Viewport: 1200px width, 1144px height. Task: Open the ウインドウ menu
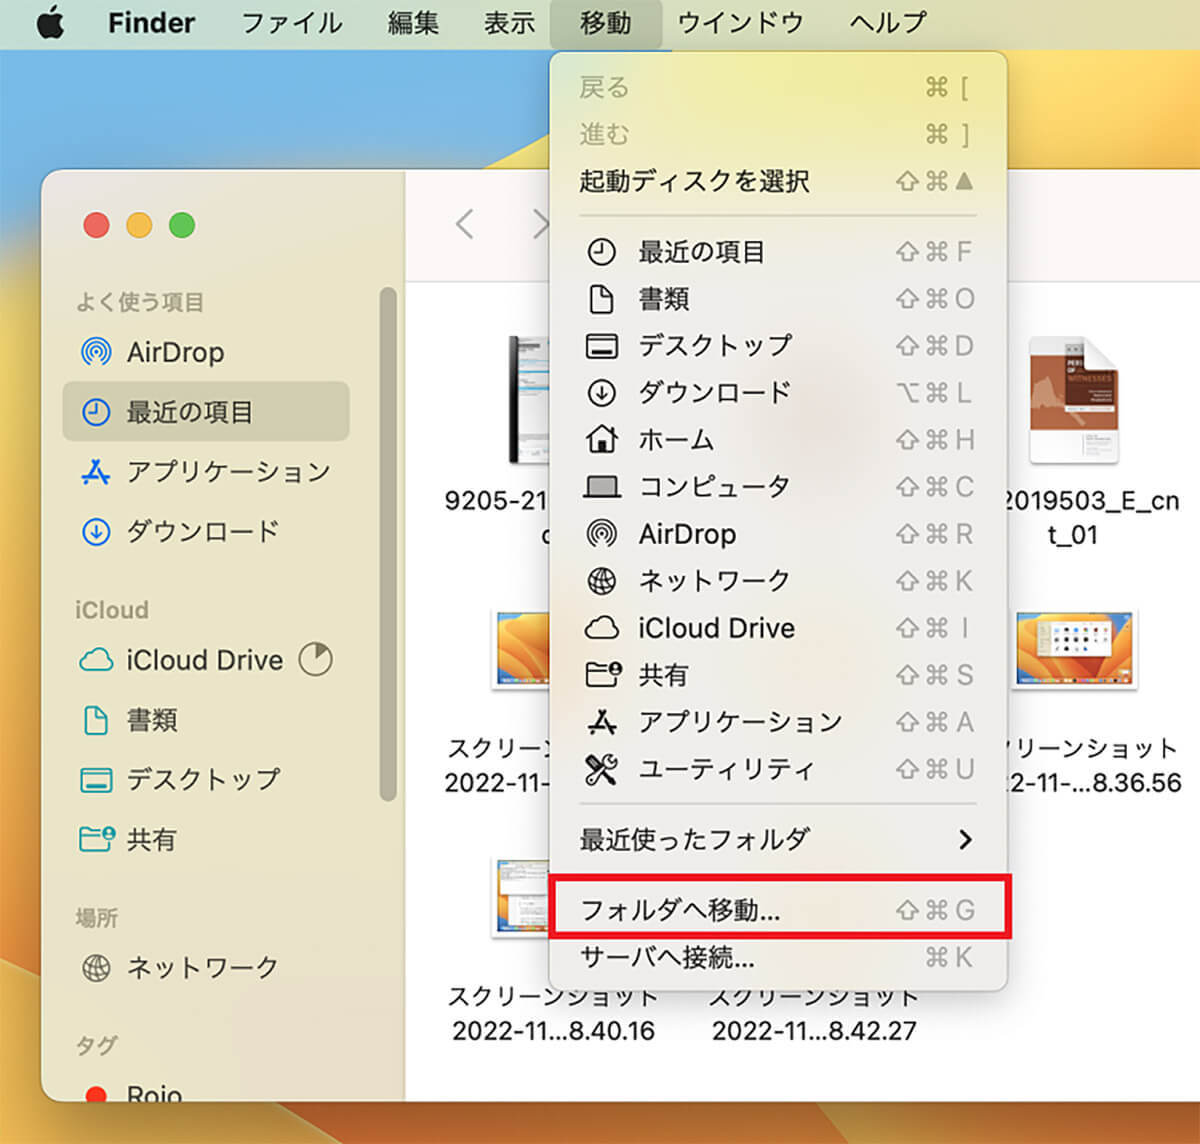[x=741, y=22]
